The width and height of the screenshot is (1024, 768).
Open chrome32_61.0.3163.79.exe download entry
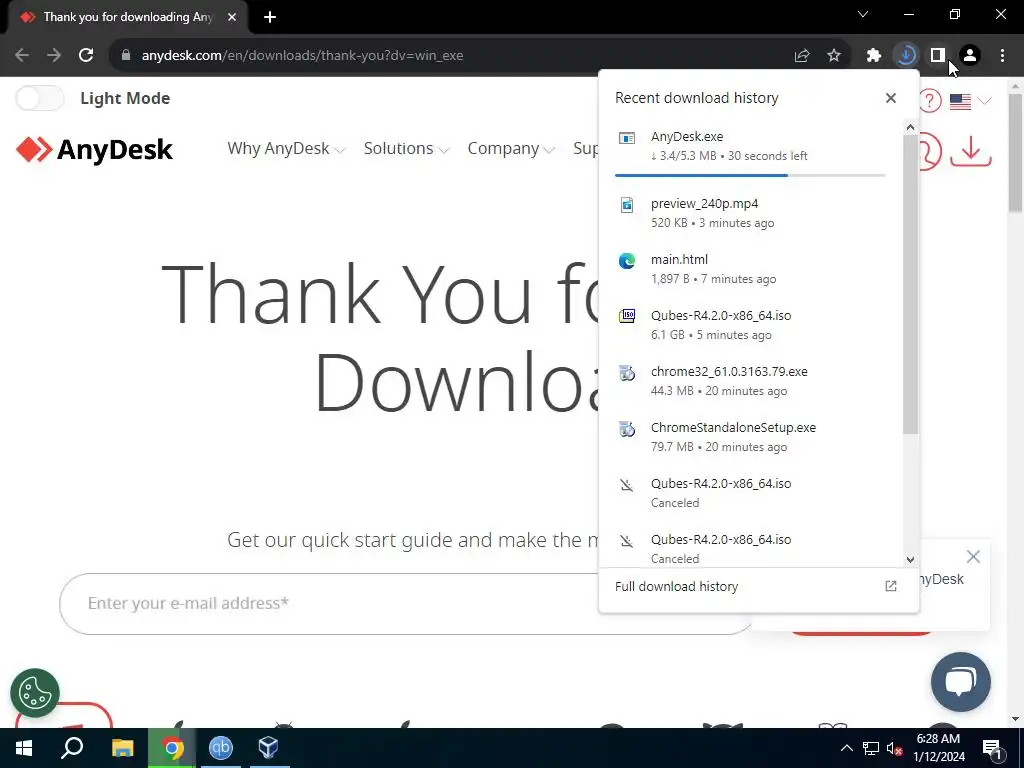pos(750,381)
